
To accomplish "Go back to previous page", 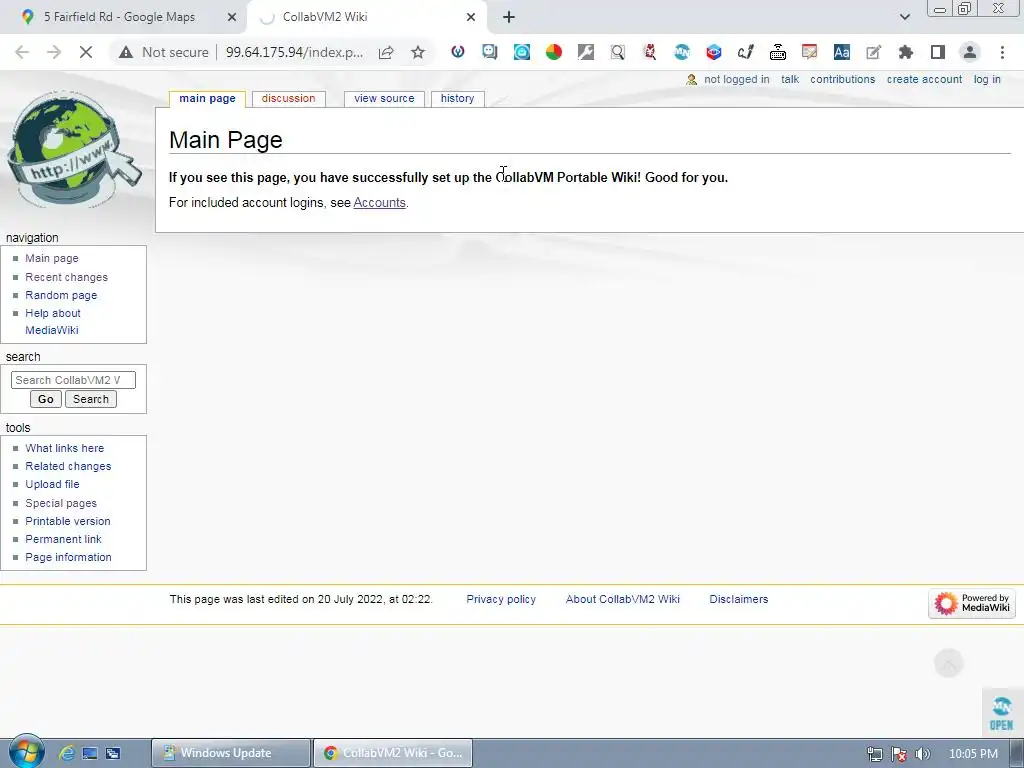I will point(22,52).
